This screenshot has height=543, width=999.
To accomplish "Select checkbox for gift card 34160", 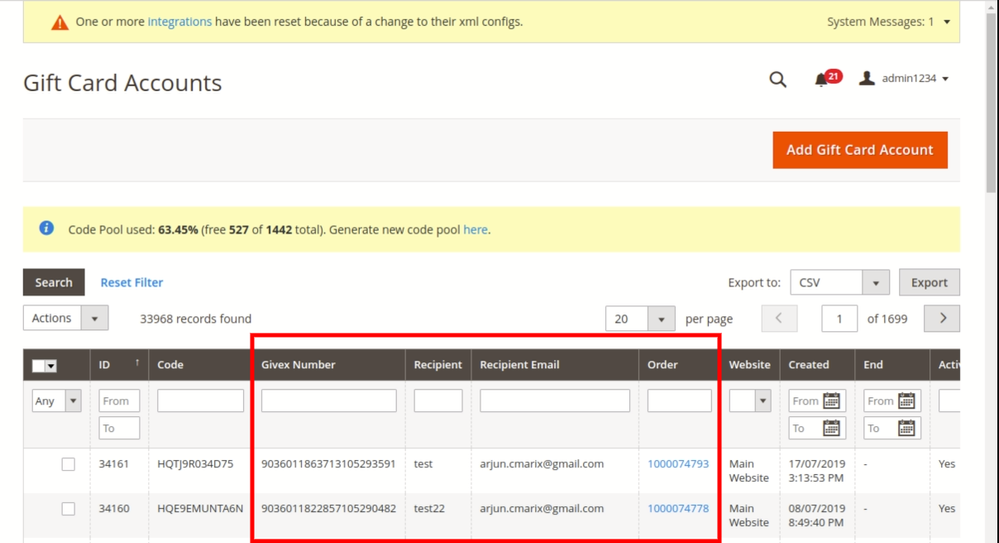I will click(68, 509).
